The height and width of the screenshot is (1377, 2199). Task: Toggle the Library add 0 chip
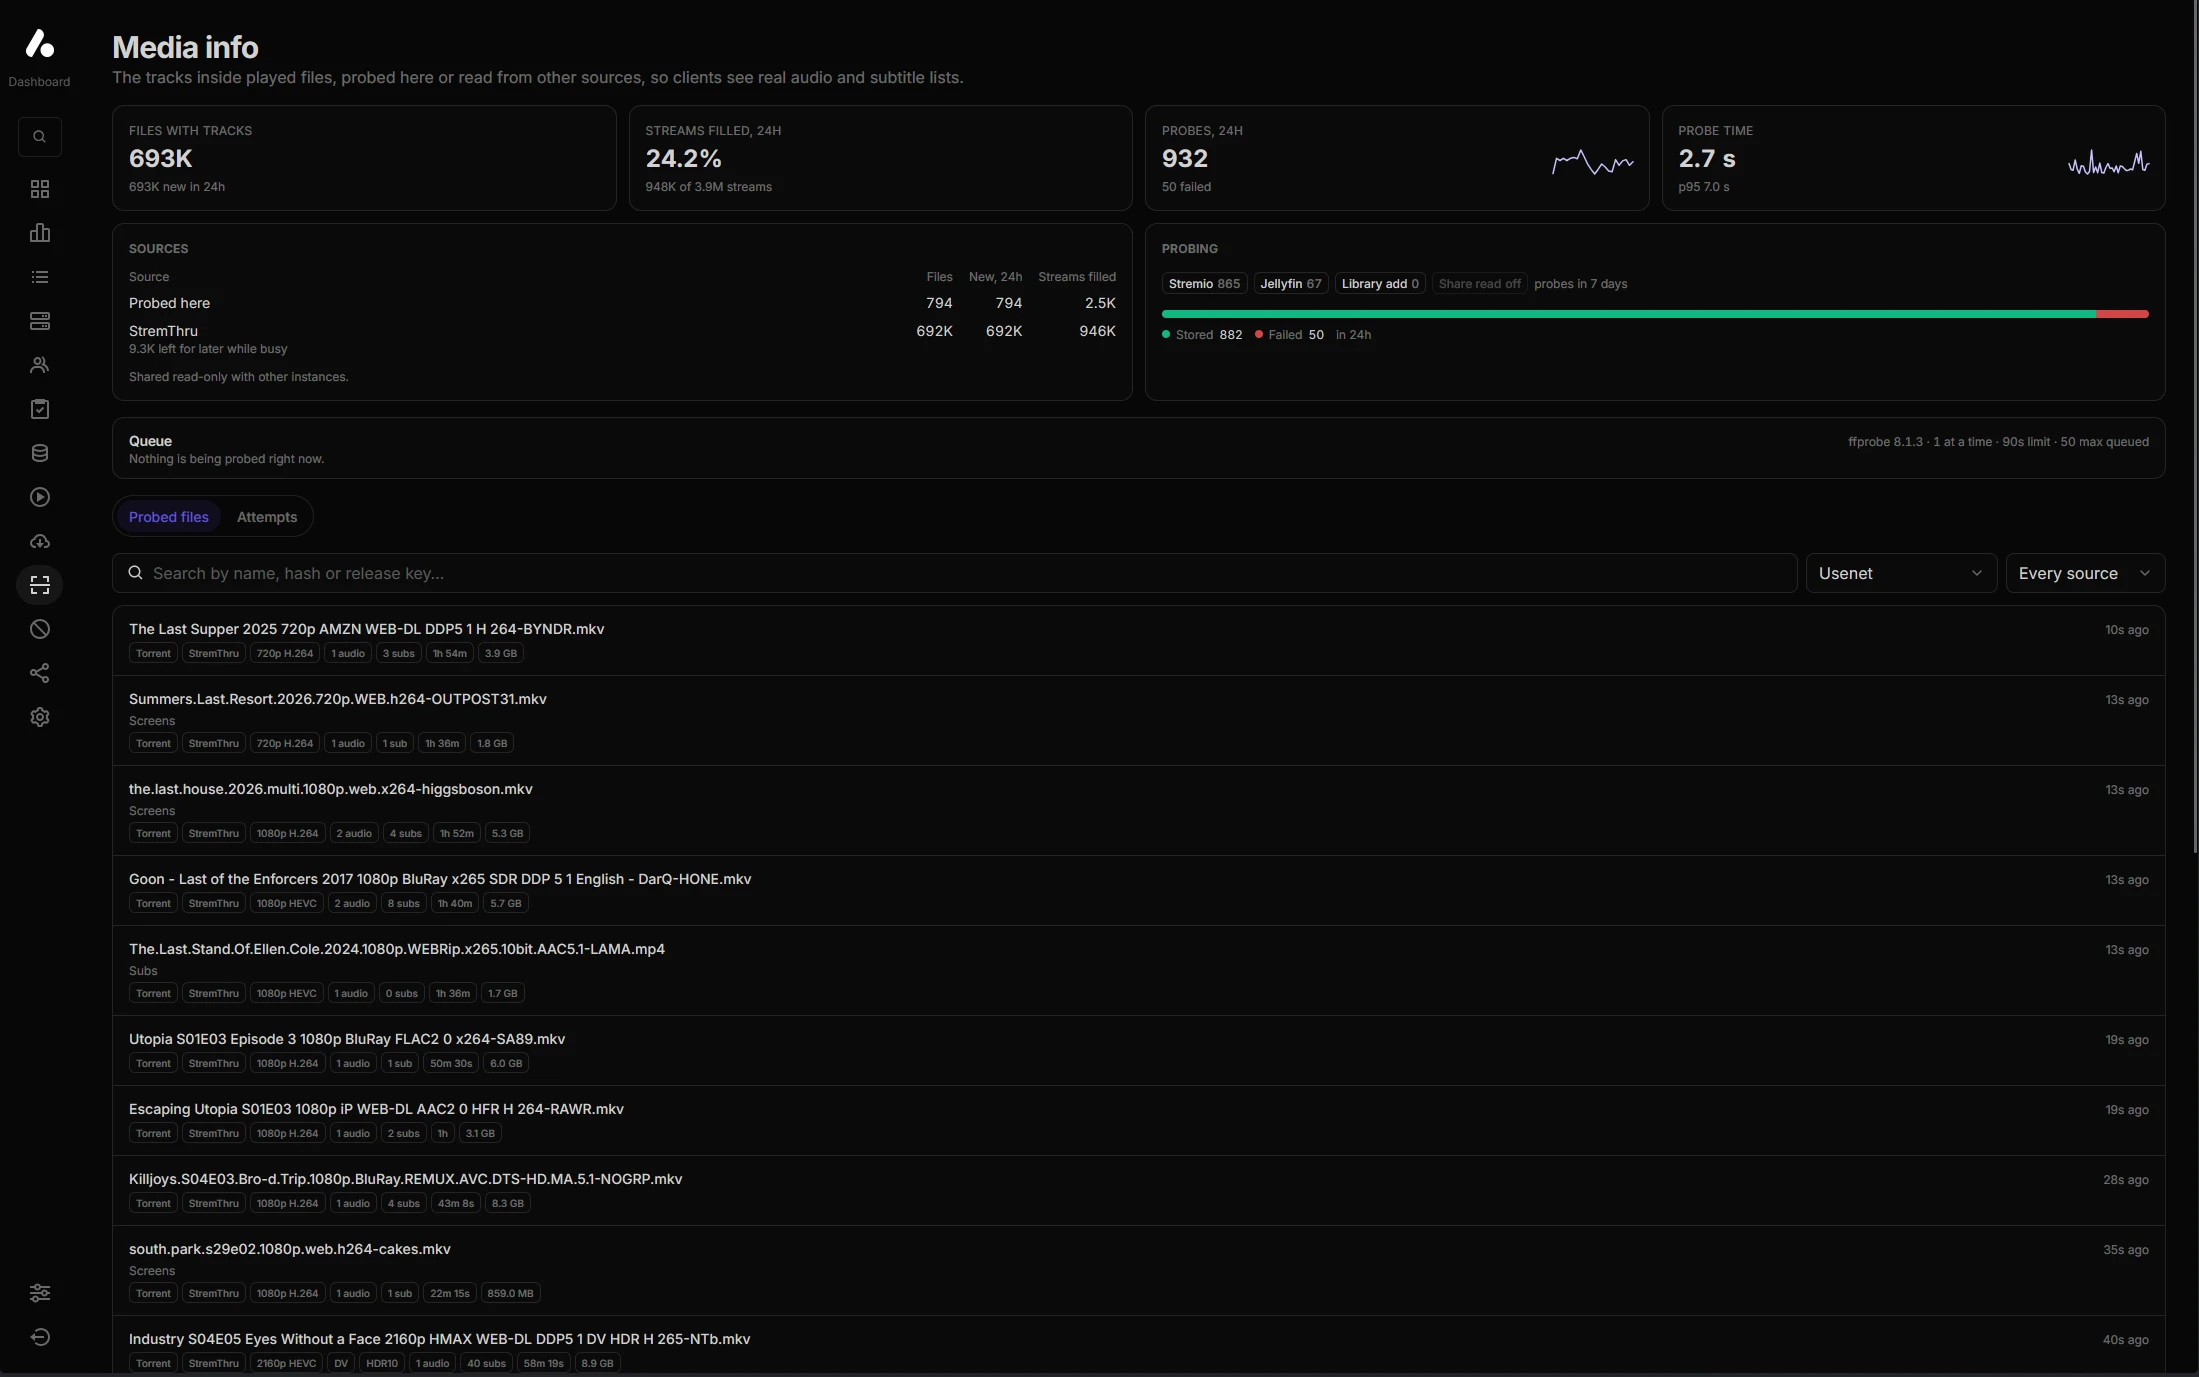tap(1380, 284)
